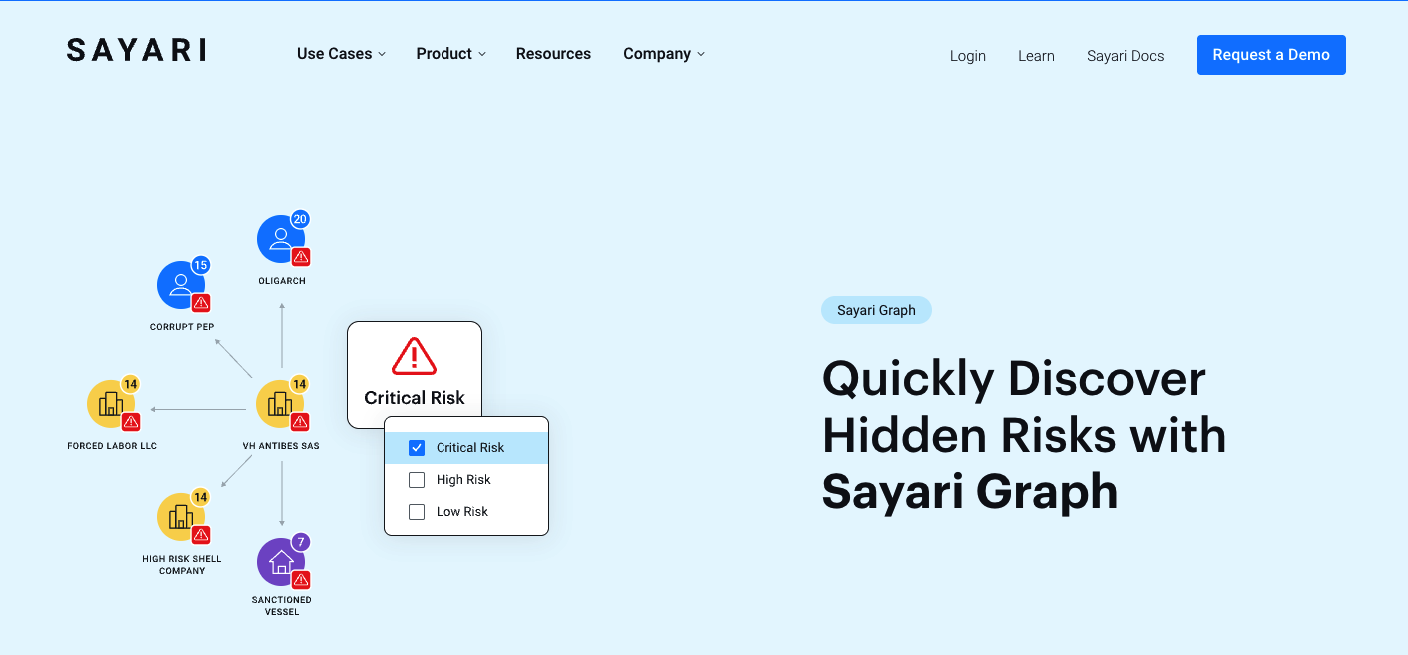Click the red warning triangle in Critical Risk card

tap(414, 356)
